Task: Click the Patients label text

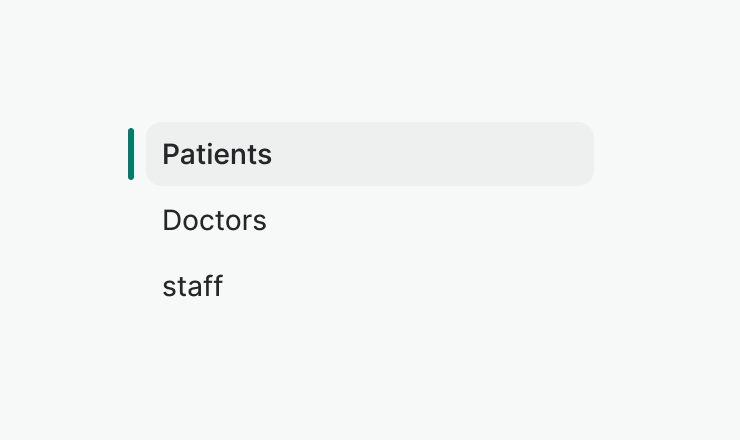Action: tap(217, 154)
